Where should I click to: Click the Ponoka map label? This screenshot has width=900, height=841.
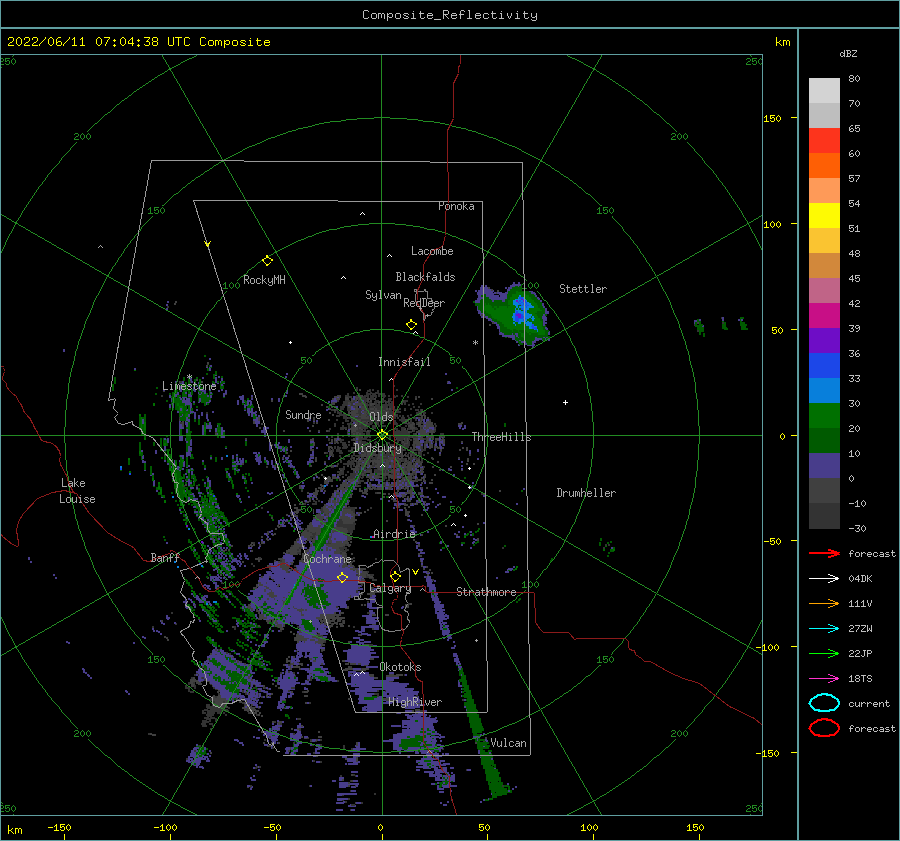[456, 206]
